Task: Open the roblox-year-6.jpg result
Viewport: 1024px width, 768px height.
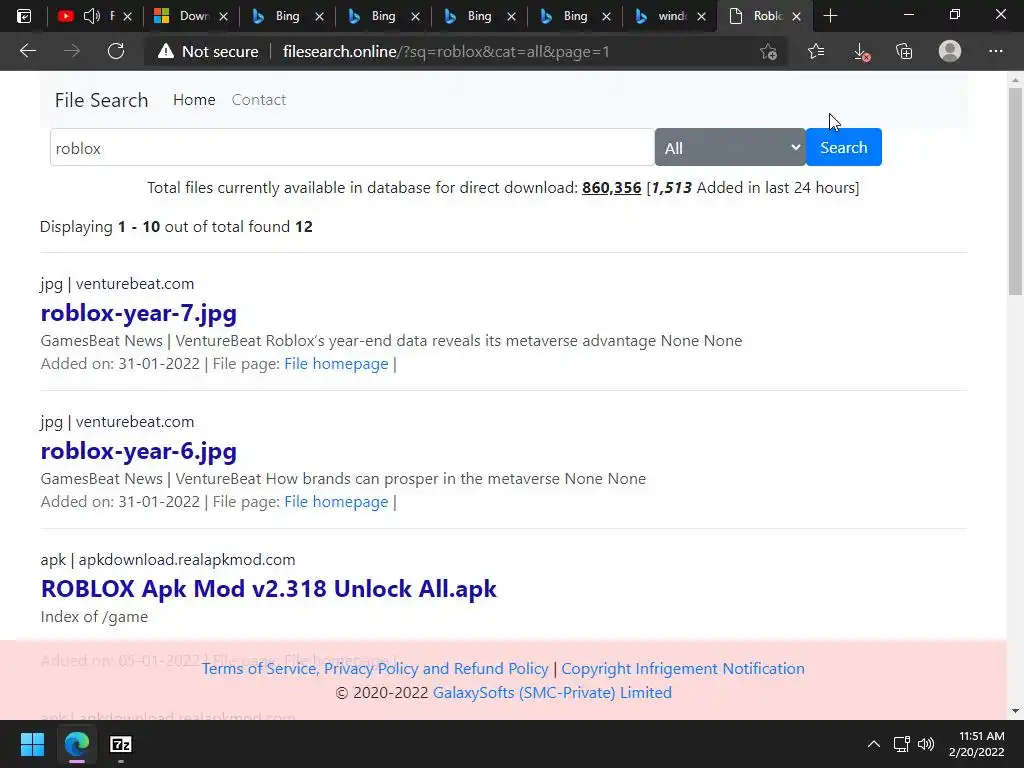Action: (x=138, y=451)
